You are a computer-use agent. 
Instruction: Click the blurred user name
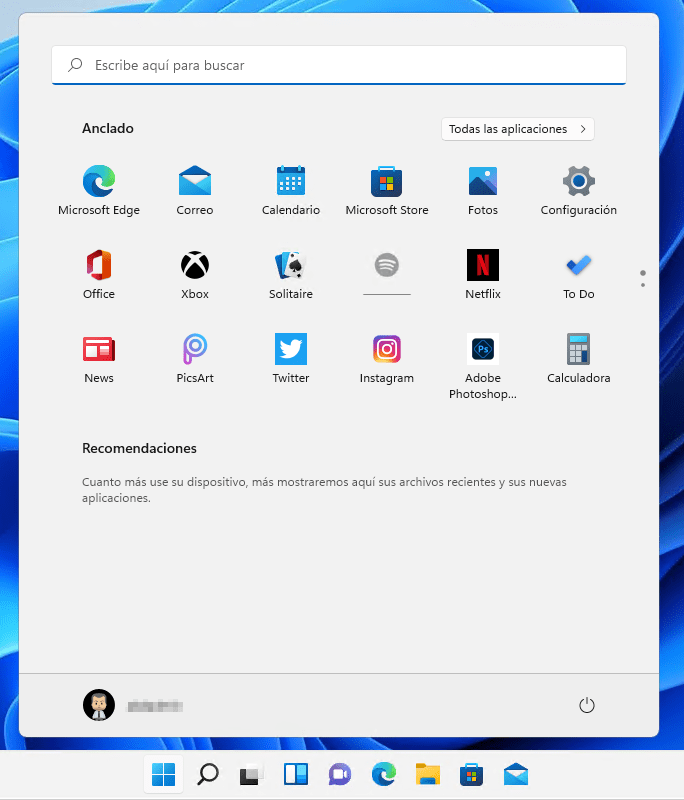(155, 706)
